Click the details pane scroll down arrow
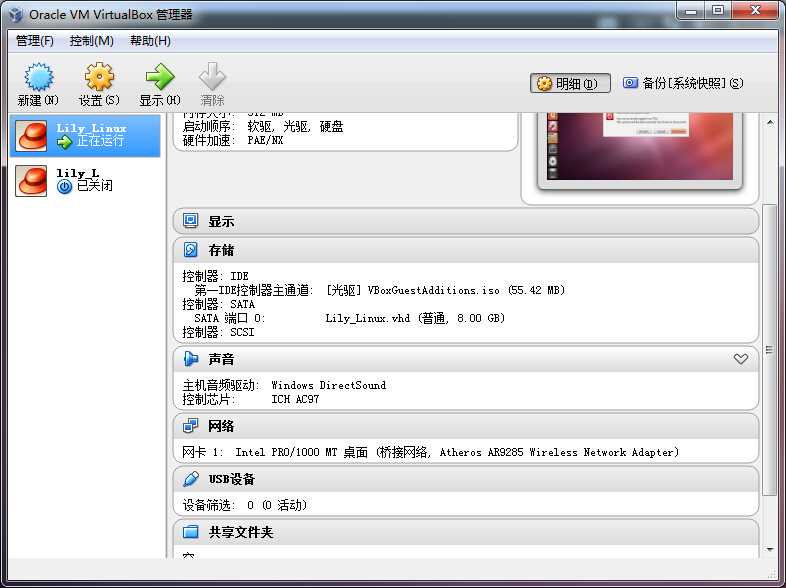Image resolution: width=786 pixels, height=588 pixels. [770, 550]
